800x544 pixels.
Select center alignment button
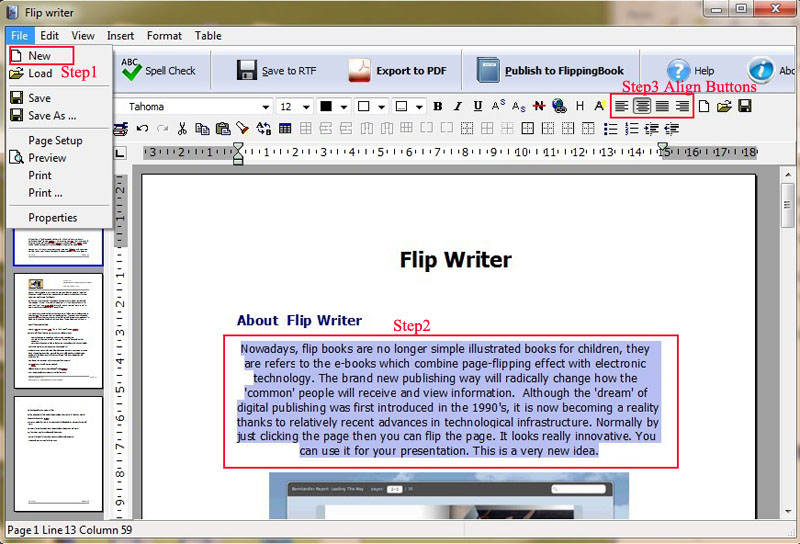(642, 106)
